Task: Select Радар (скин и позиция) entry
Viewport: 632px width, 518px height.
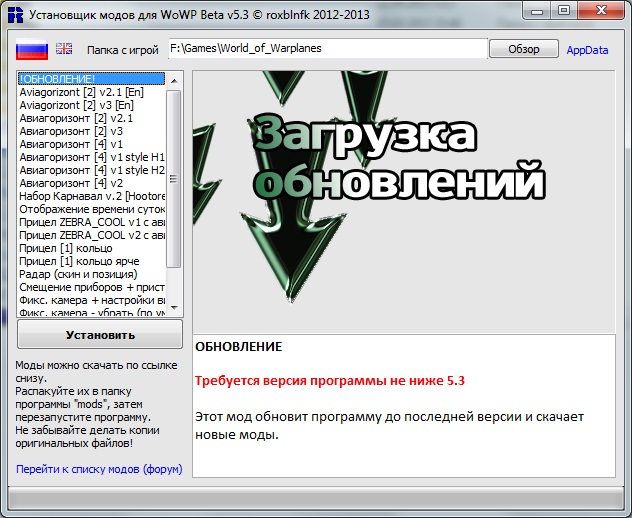Action: (91, 274)
